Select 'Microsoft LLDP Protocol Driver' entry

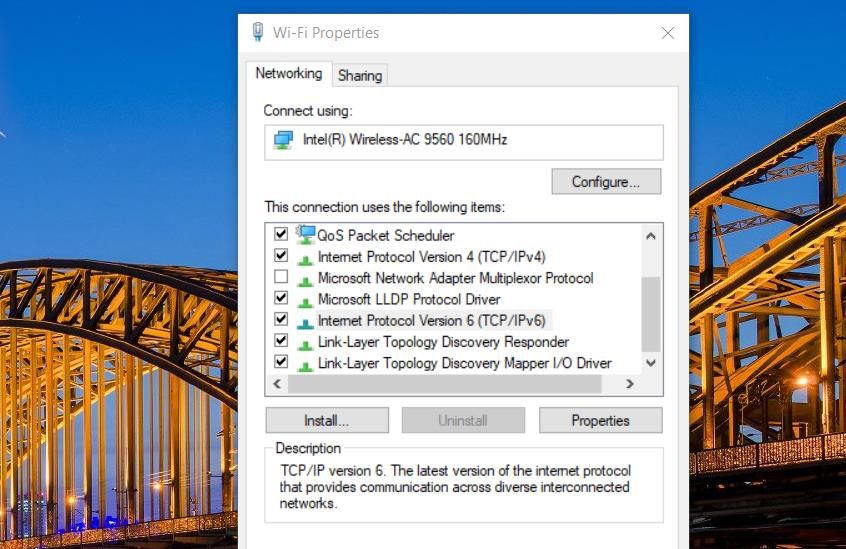click(409, 299)
